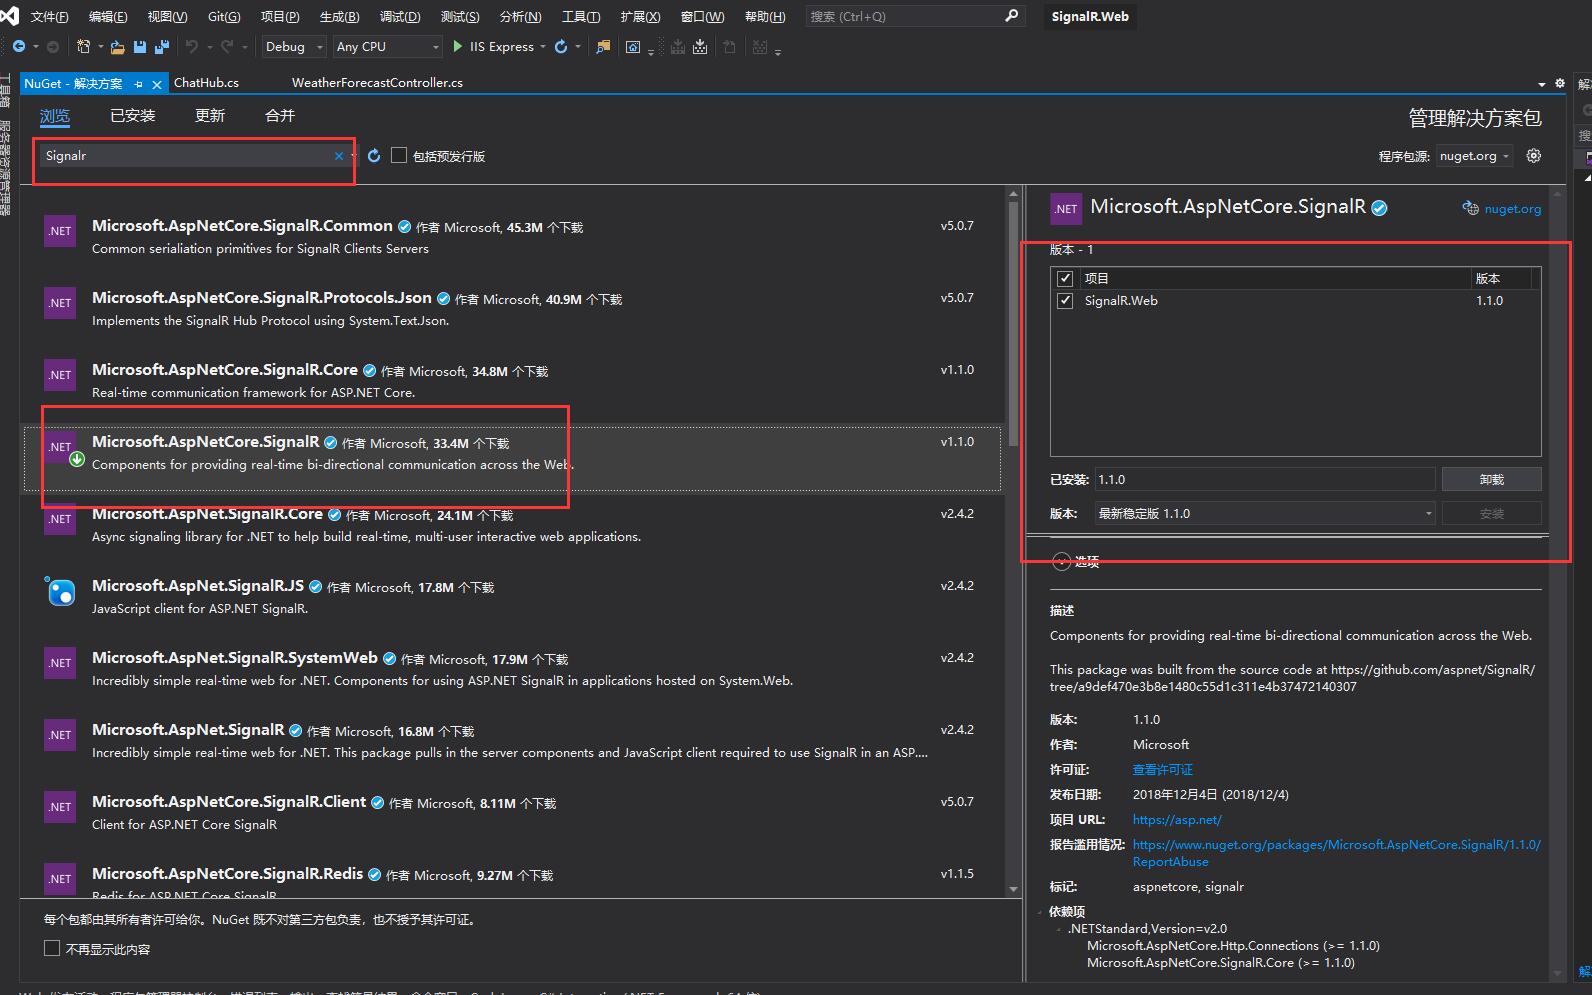The height and width of the screenshot is (995, 1592).
Task: Open the ReportAbuse nuget.org link
Action: pos(1336,853)
